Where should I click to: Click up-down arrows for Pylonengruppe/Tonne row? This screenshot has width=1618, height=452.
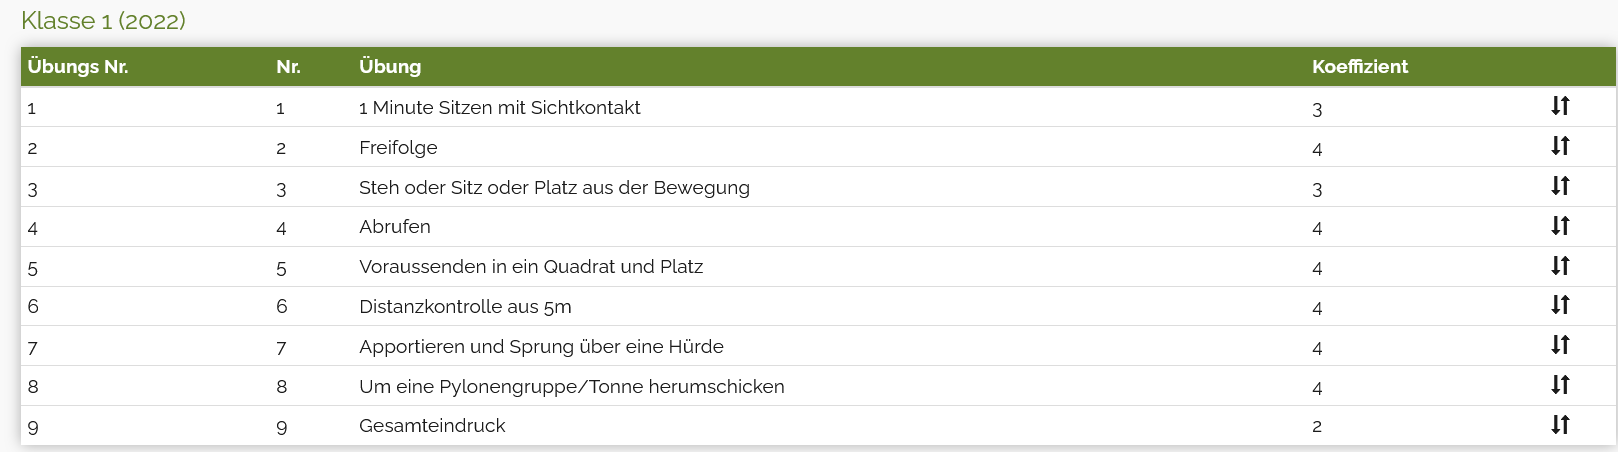tap(1560, 385)
